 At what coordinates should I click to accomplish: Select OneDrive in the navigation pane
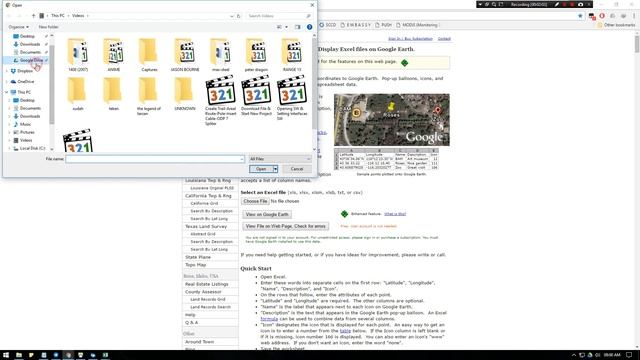coord(26,82)
